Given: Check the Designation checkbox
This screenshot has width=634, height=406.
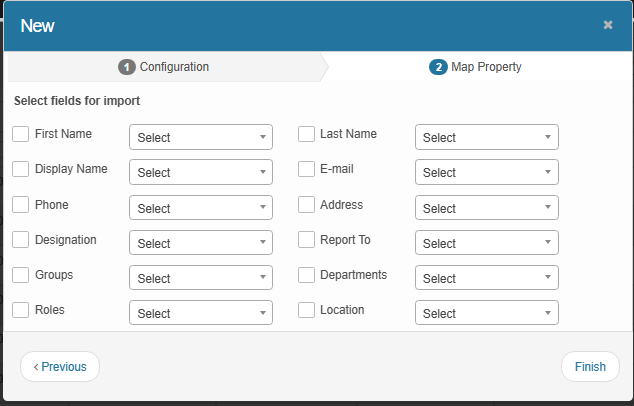Looking at the screenshot, I should click(x=21, y=240).
